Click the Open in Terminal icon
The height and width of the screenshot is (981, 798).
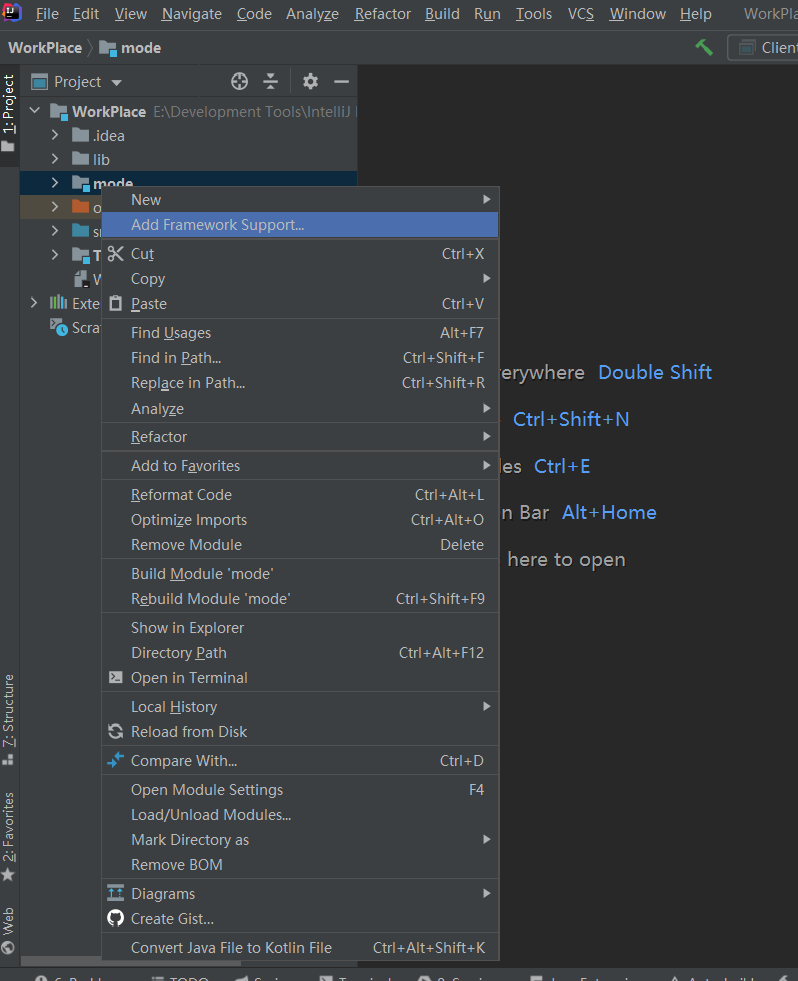(x=116, y=677)
